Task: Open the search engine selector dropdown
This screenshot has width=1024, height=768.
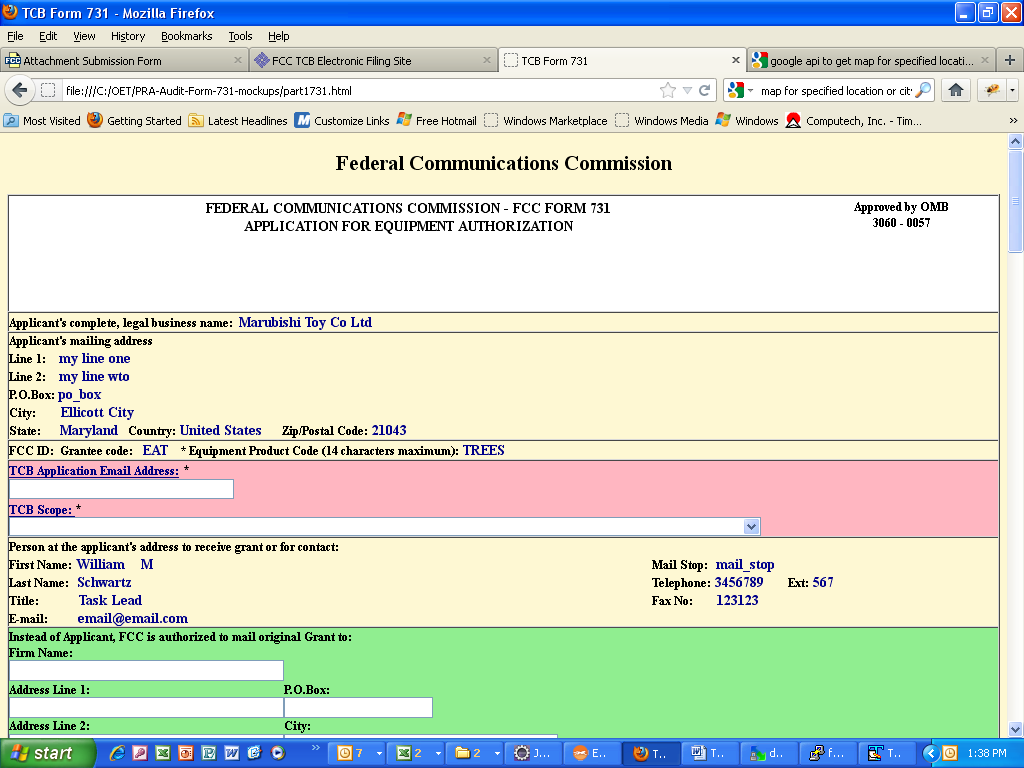Action: pyautogui.click(x=741, y=90)
